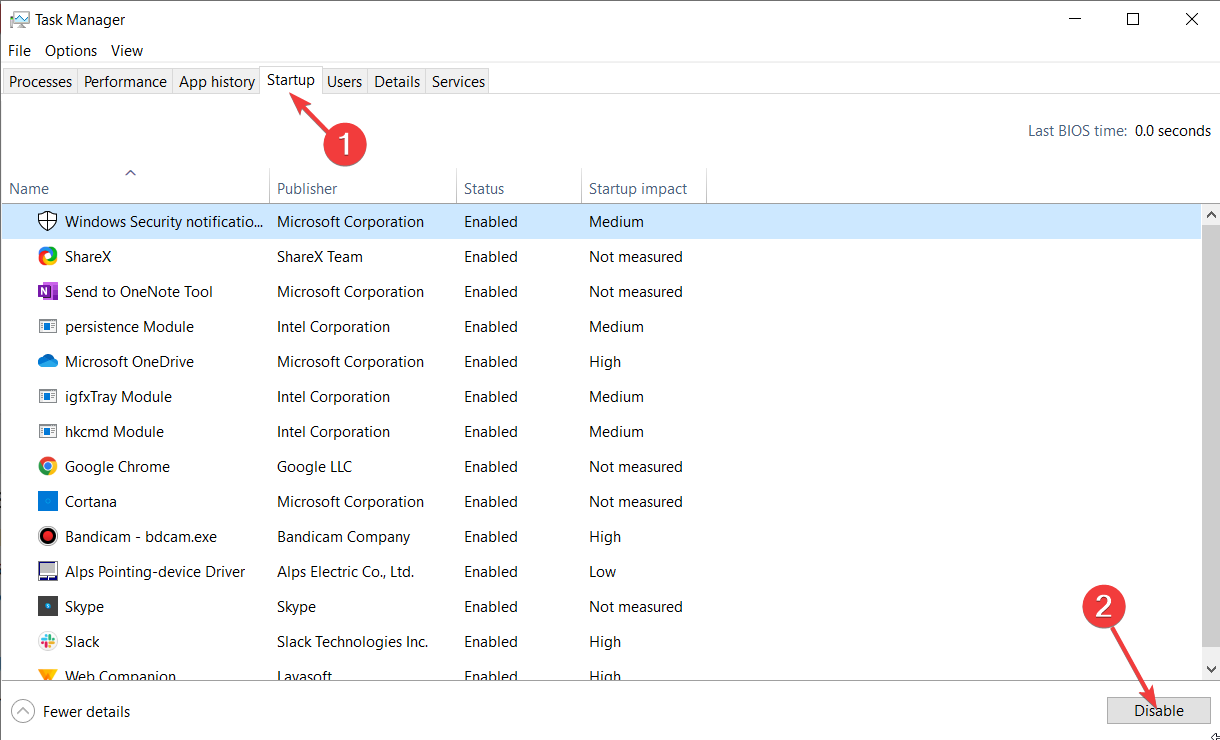Sort by the Startup impact column header
The height and width of the screenshot is (740, 1220).
click(644, 187)
